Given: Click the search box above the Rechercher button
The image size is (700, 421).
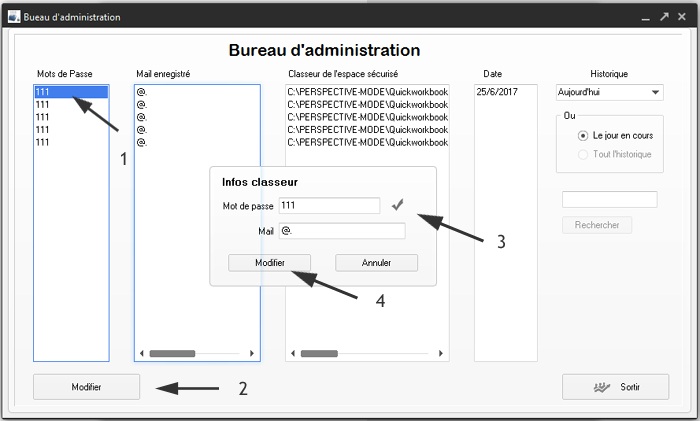Looking at the screenshot, I should pyautogui.click(x=609, y=199).
